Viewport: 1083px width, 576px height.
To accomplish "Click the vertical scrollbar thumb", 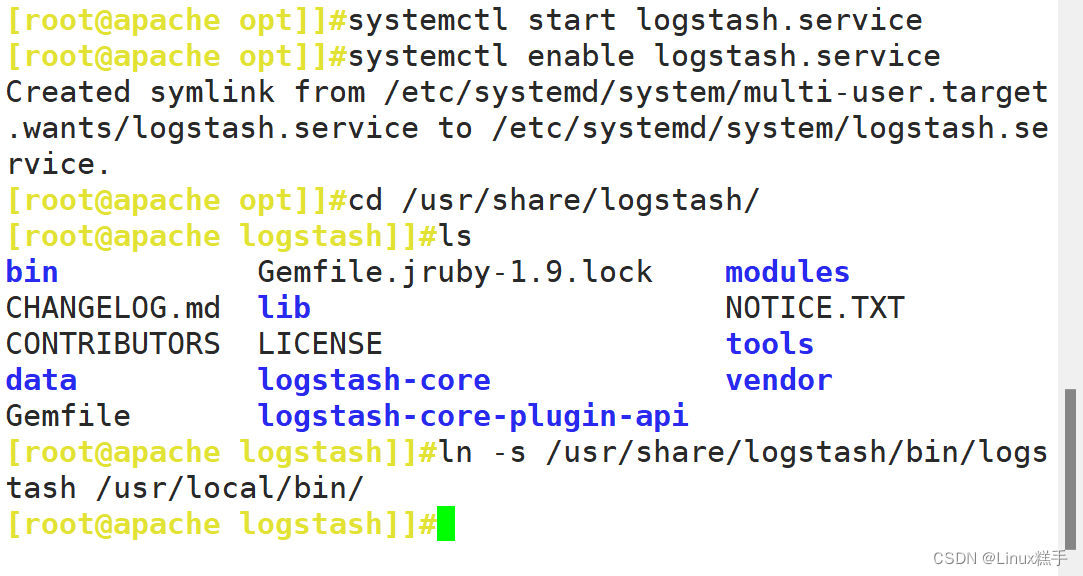I will click(1071, 469).
